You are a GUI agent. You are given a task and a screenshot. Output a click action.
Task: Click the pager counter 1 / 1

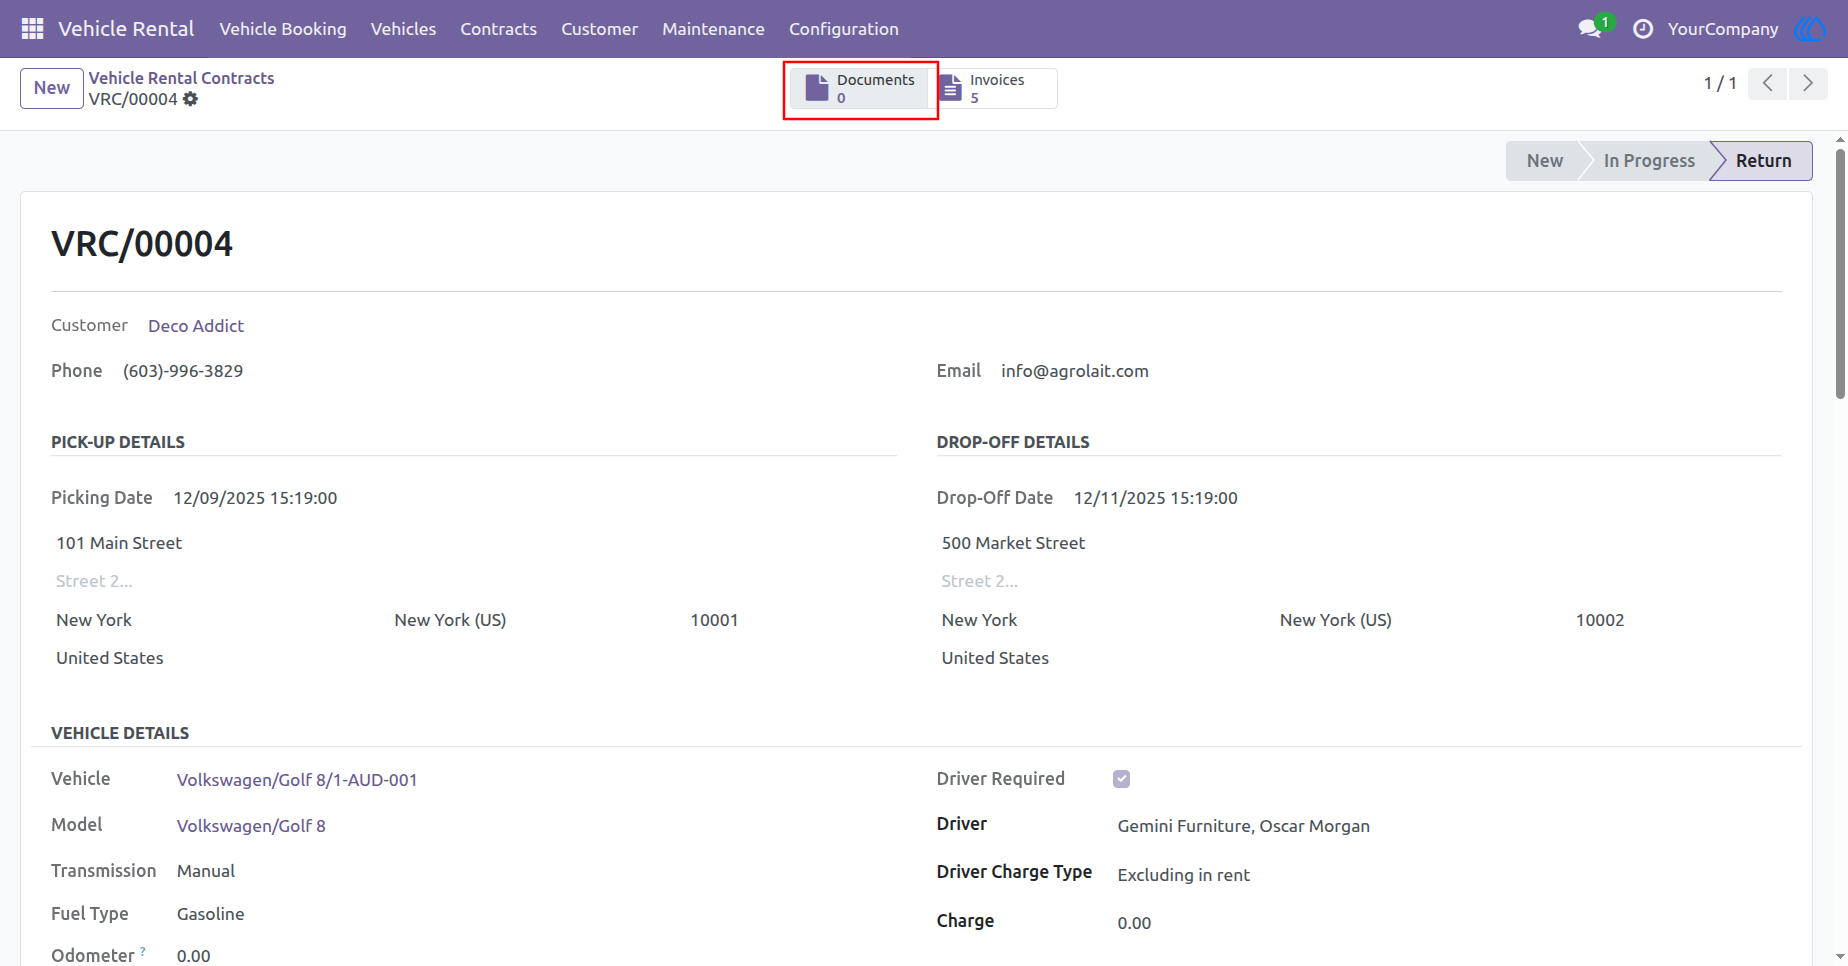(1720, 83)
